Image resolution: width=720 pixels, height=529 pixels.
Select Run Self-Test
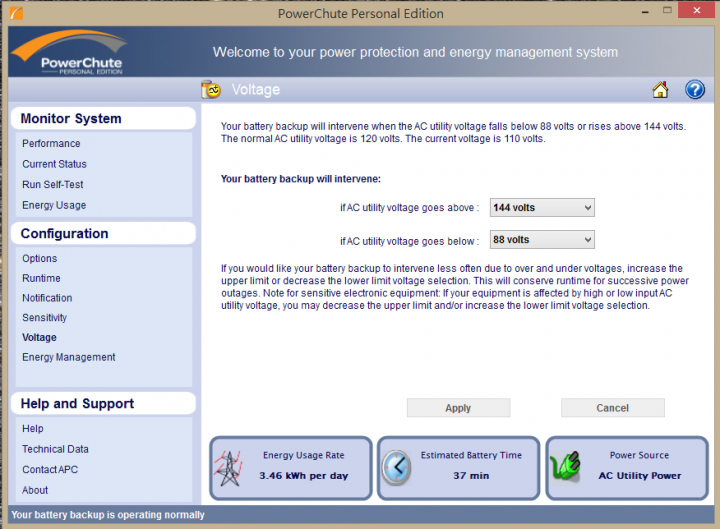[x=53, y=185]
